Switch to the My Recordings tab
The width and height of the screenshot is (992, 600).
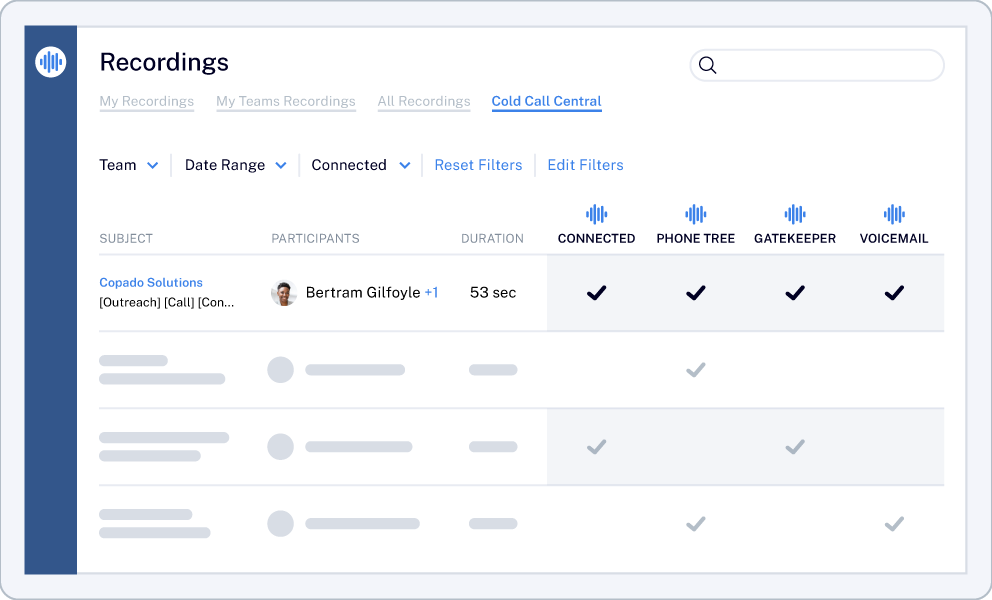click(x=147, y=101)
